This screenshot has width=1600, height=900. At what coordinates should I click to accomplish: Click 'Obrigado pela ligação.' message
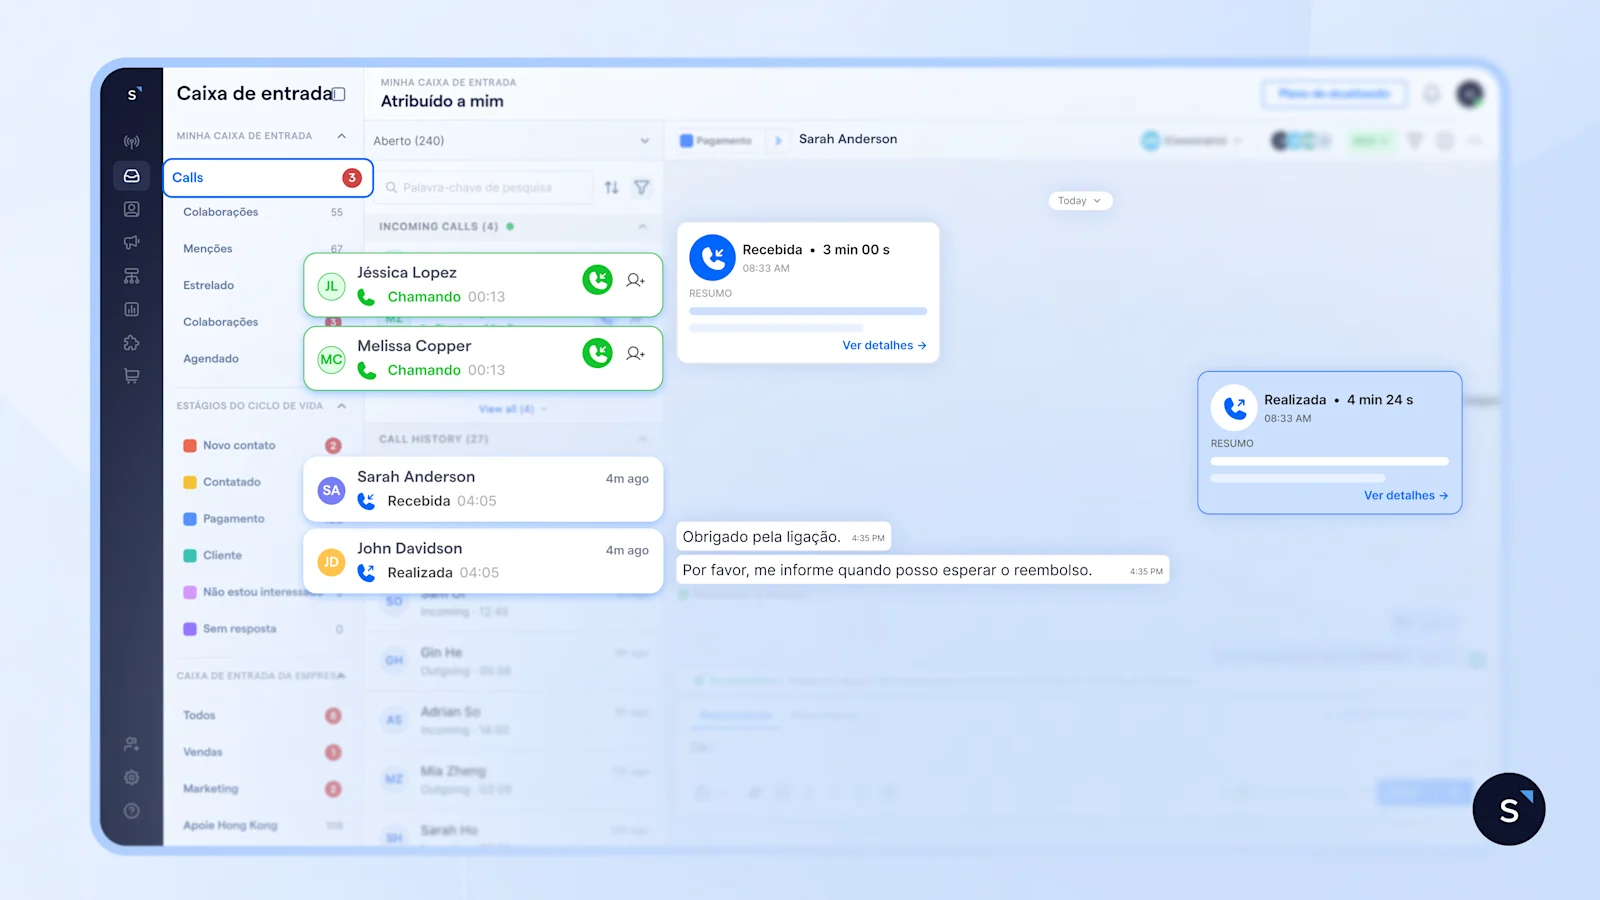(784, 537)
